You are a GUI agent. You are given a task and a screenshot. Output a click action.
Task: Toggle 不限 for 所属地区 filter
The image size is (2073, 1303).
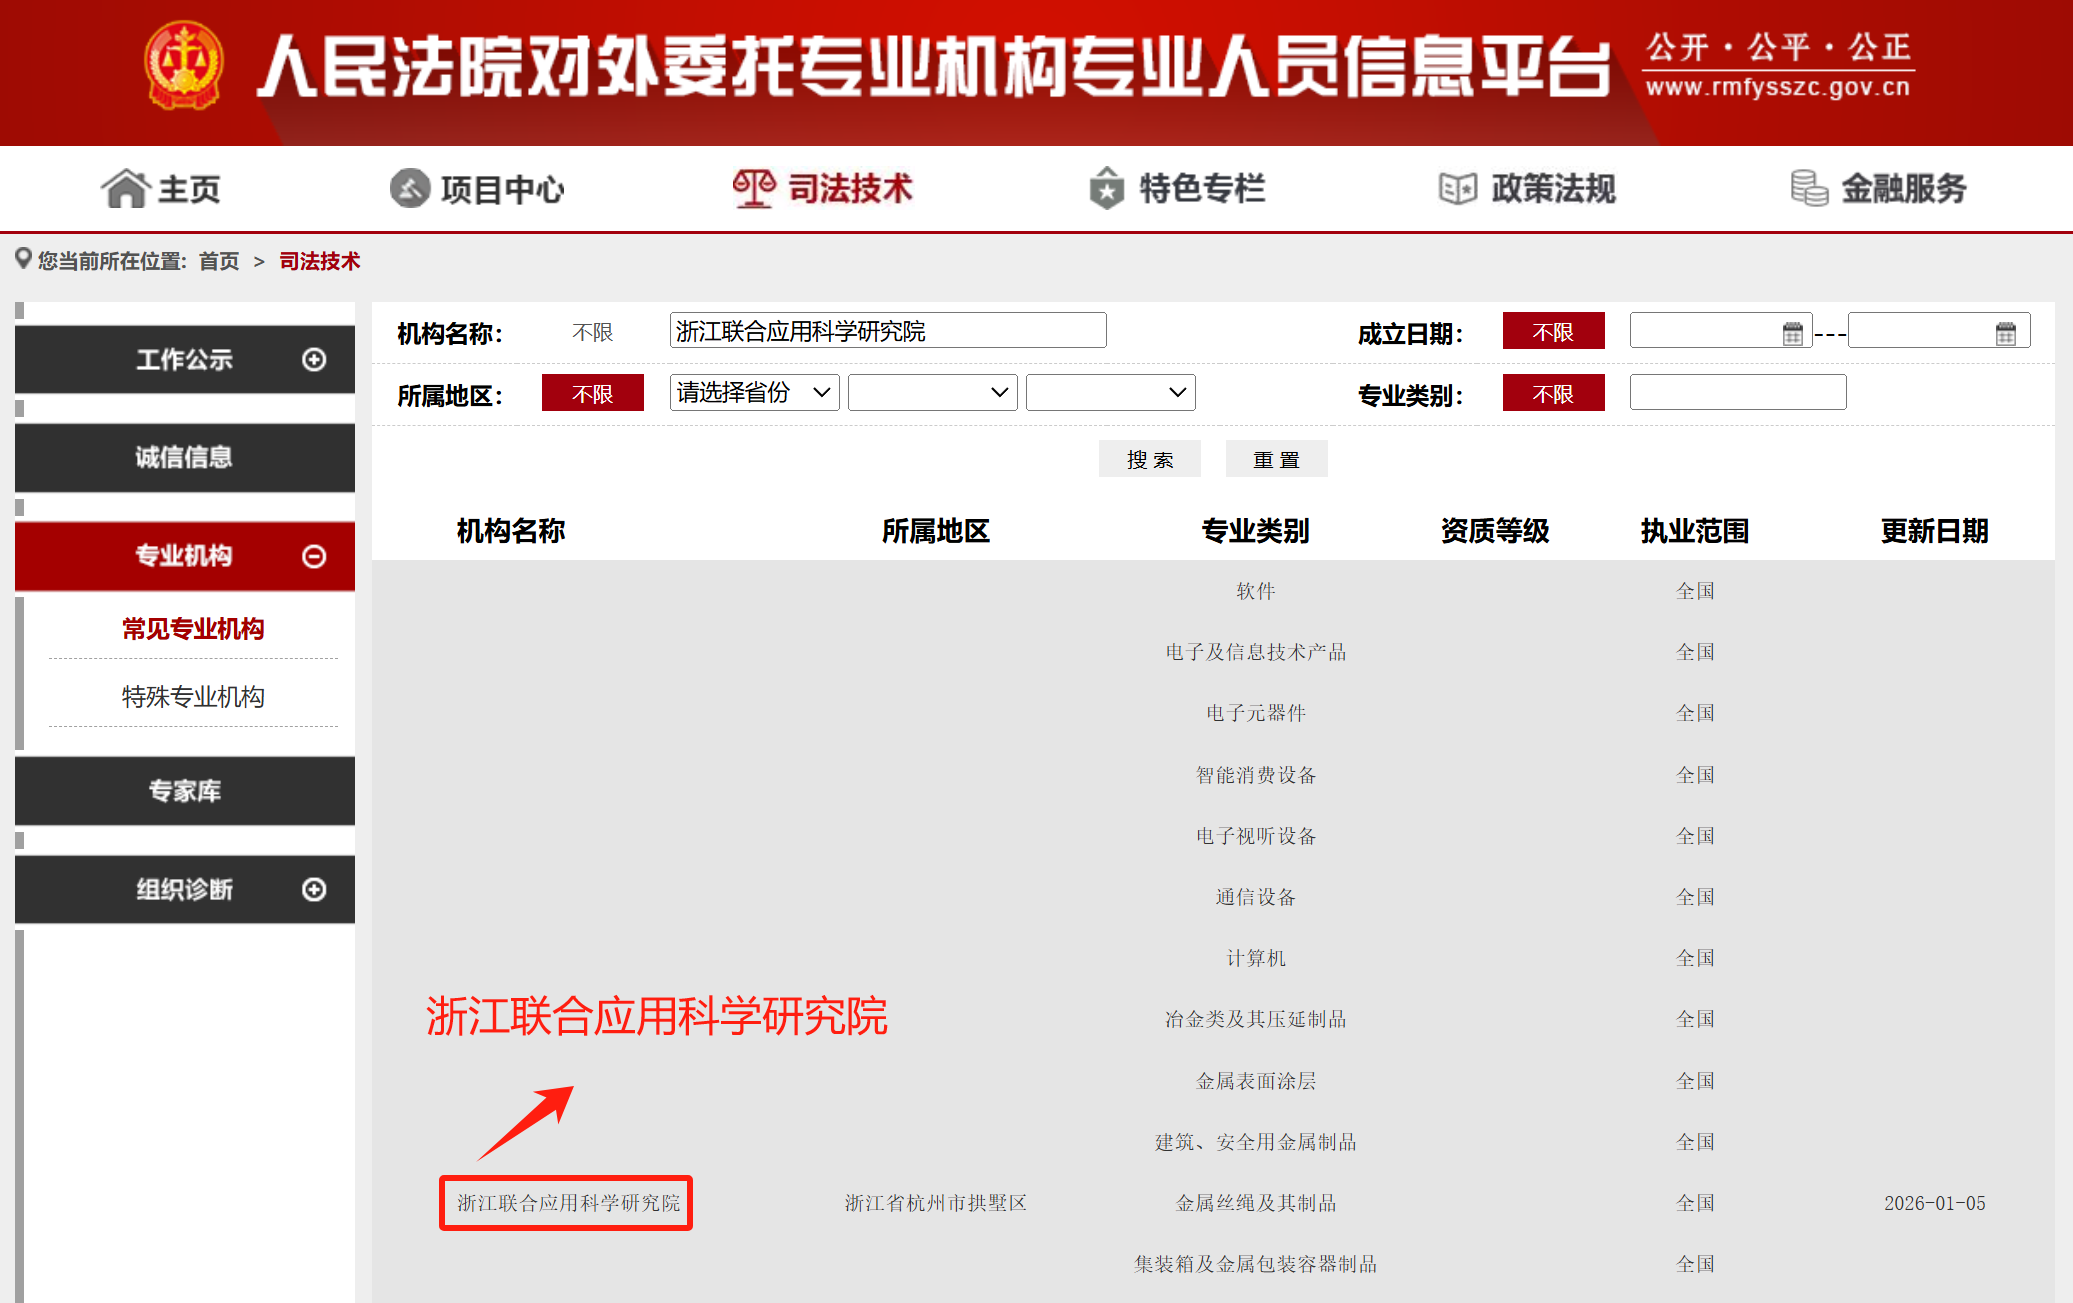[x=592, y=392]
